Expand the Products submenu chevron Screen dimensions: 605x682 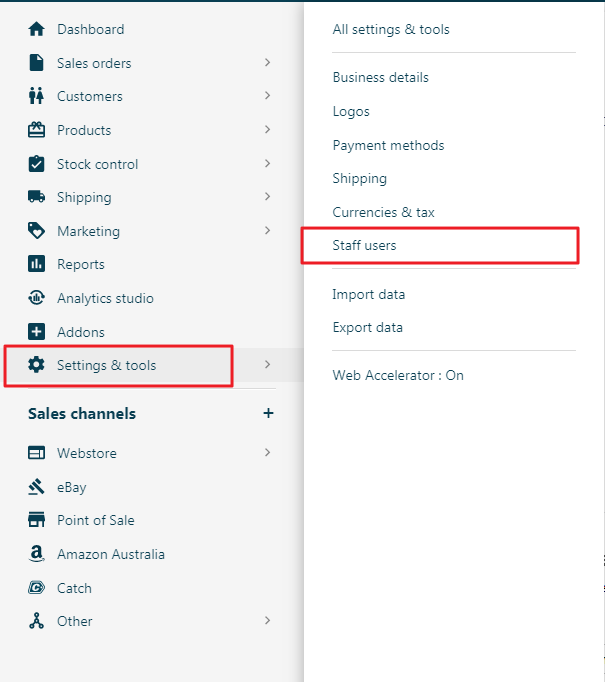(x=268, y=130)
